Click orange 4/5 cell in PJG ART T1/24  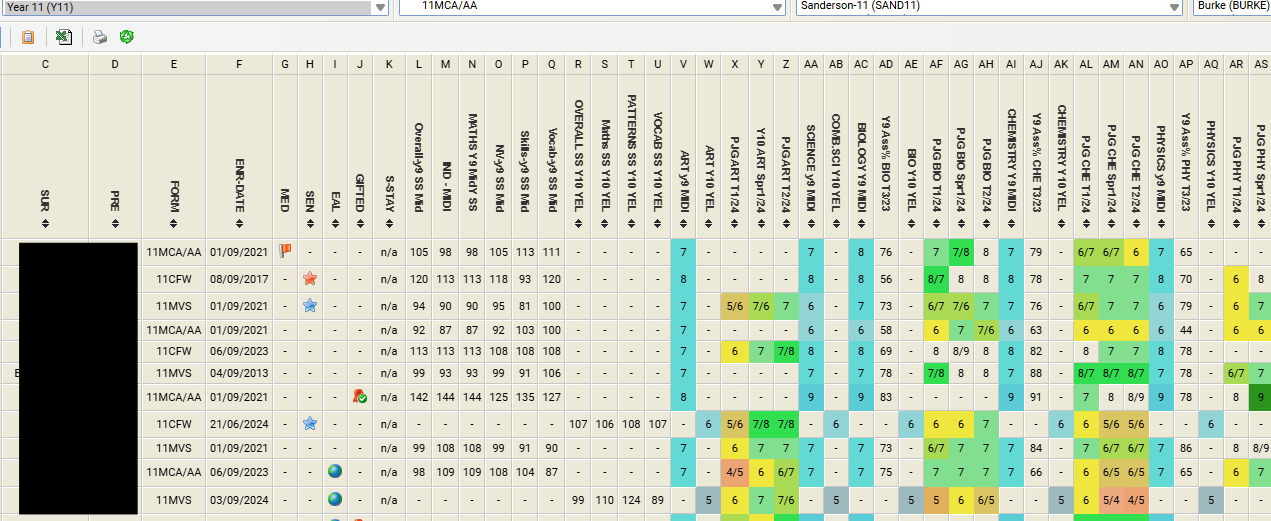tap(735, 471)
